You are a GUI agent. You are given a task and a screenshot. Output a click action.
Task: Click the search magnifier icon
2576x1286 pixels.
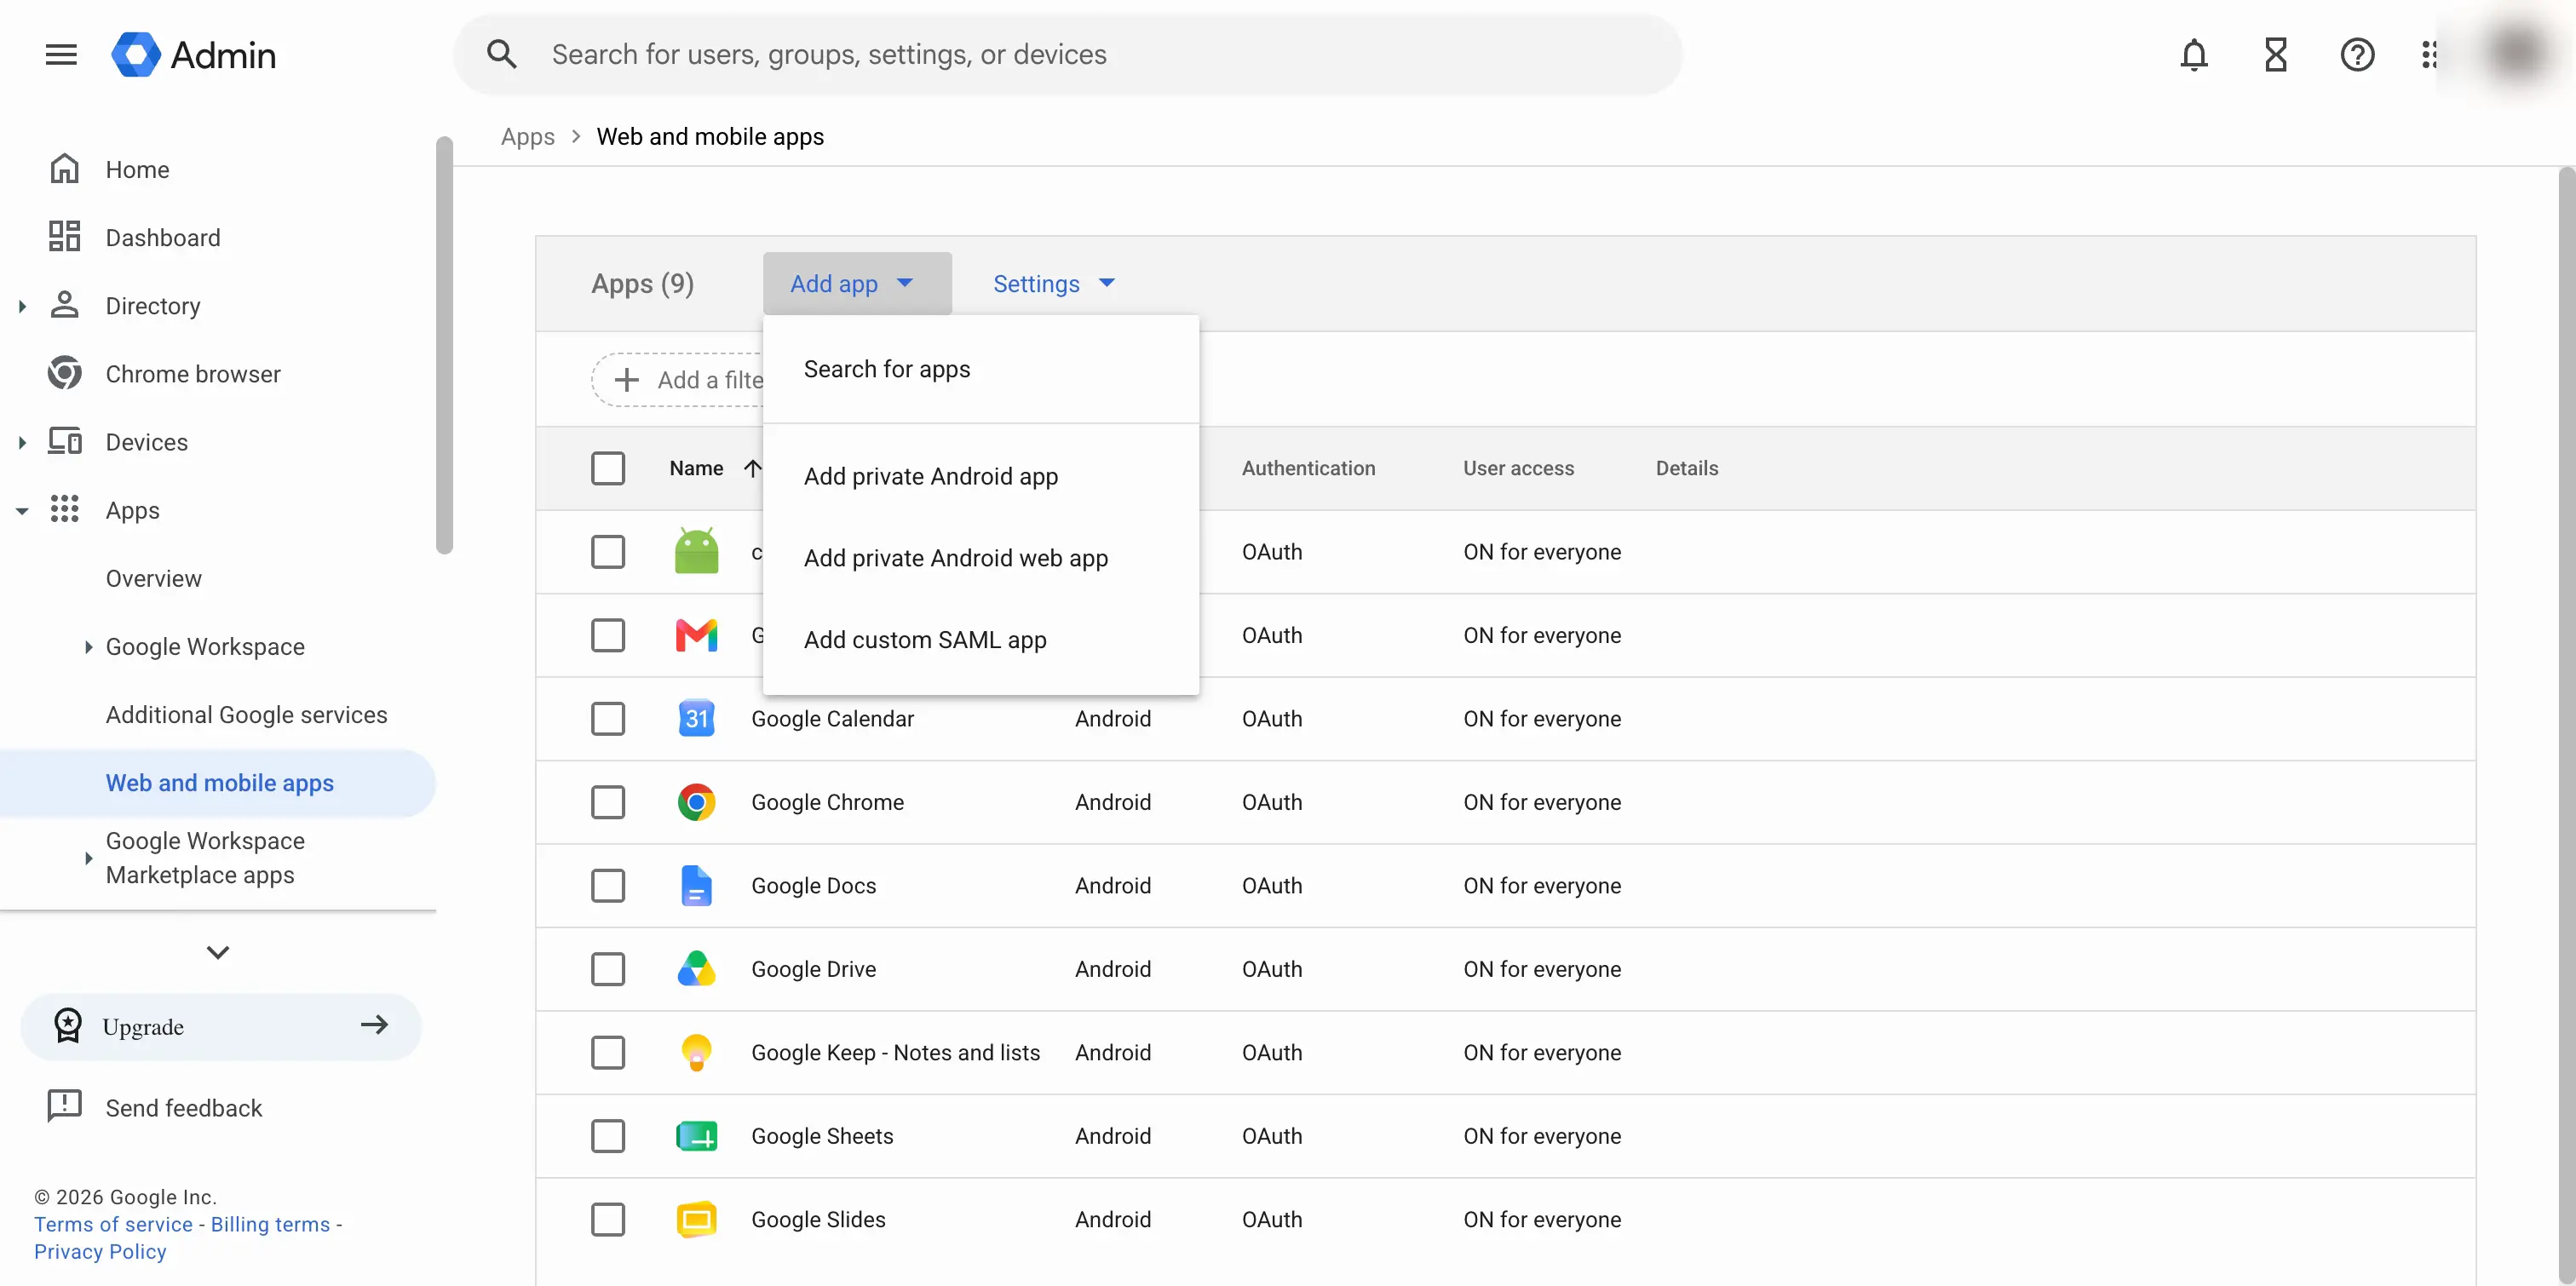[x=502, y=54]
